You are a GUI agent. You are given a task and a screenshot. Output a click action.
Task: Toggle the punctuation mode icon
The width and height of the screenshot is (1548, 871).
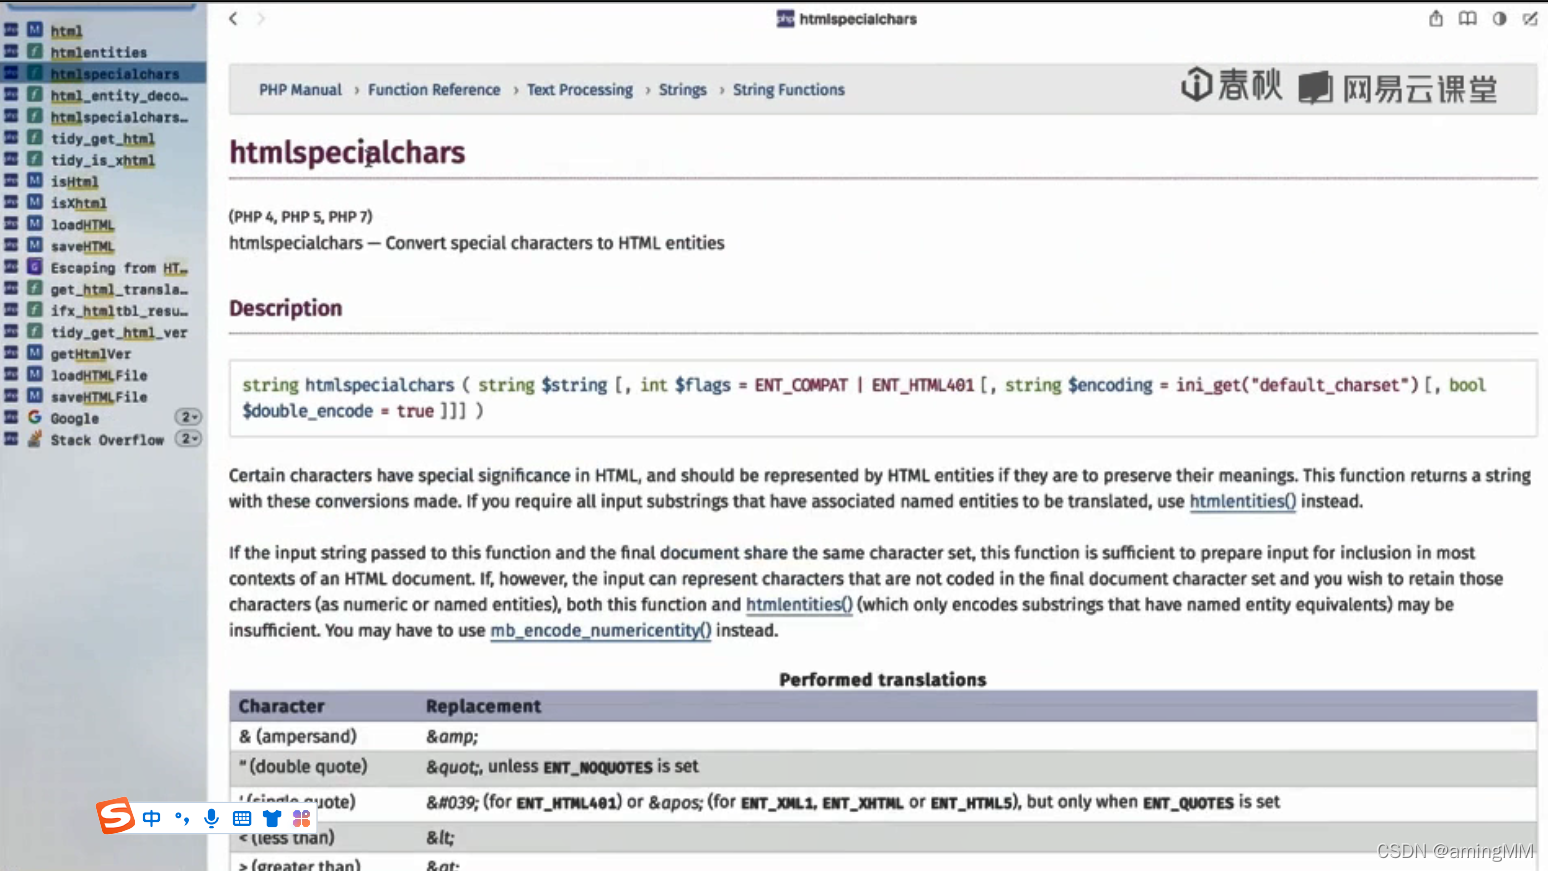[182, 818]
